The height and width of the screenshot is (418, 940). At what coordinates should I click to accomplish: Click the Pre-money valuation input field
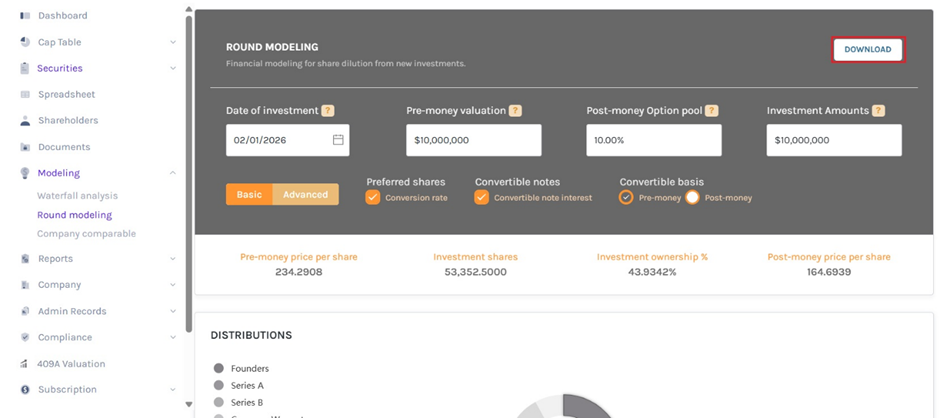tap(473, 140)
